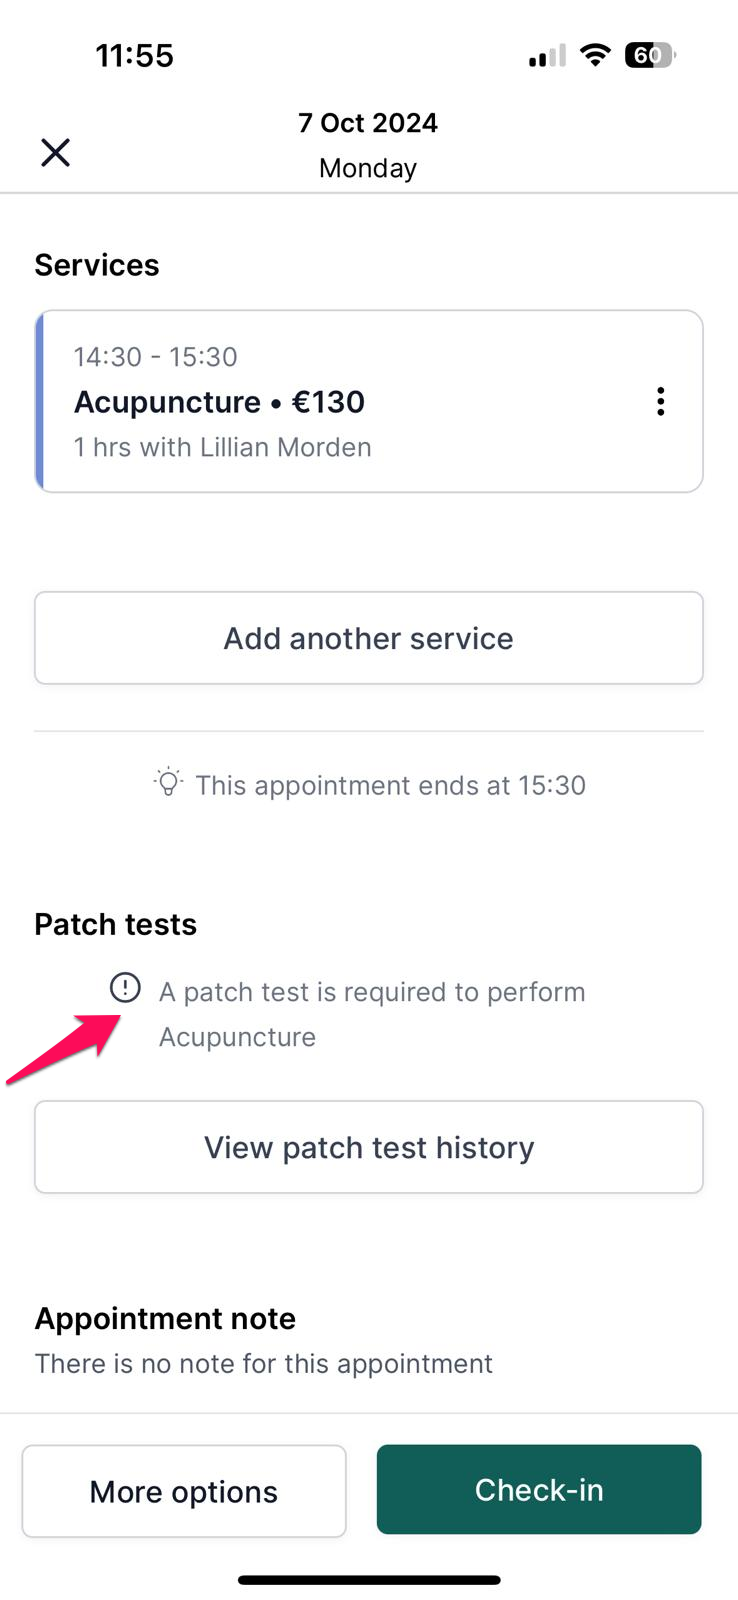Tap the patch test warning exclamation icon

[125, 988]
